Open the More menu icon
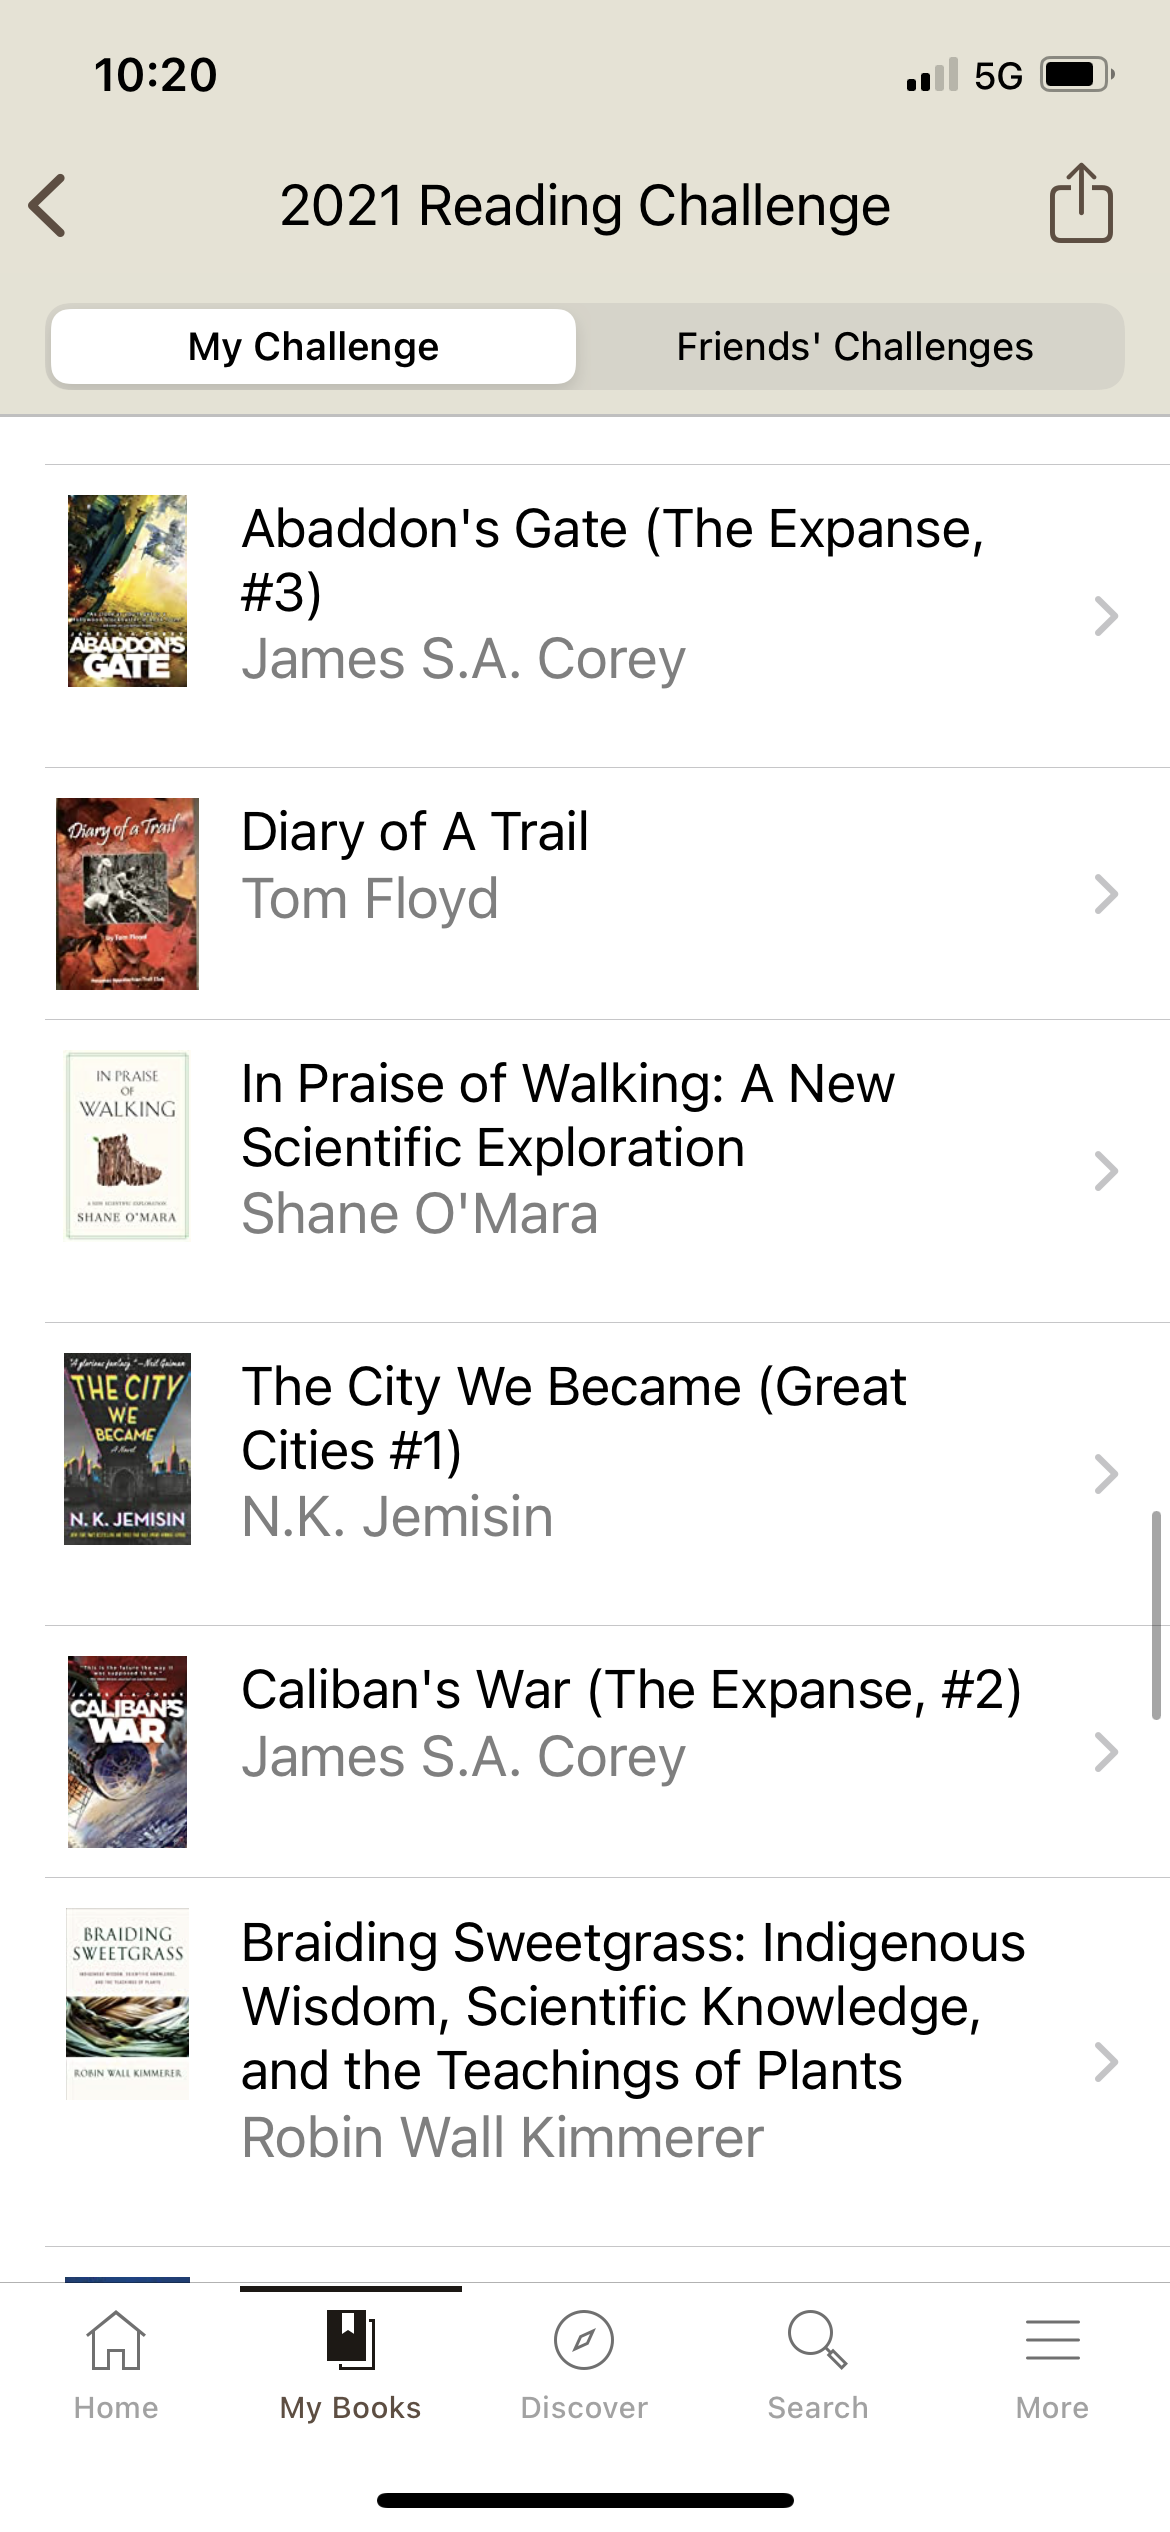The image size is (1170, 2532). click(x=1052, y=2340)
